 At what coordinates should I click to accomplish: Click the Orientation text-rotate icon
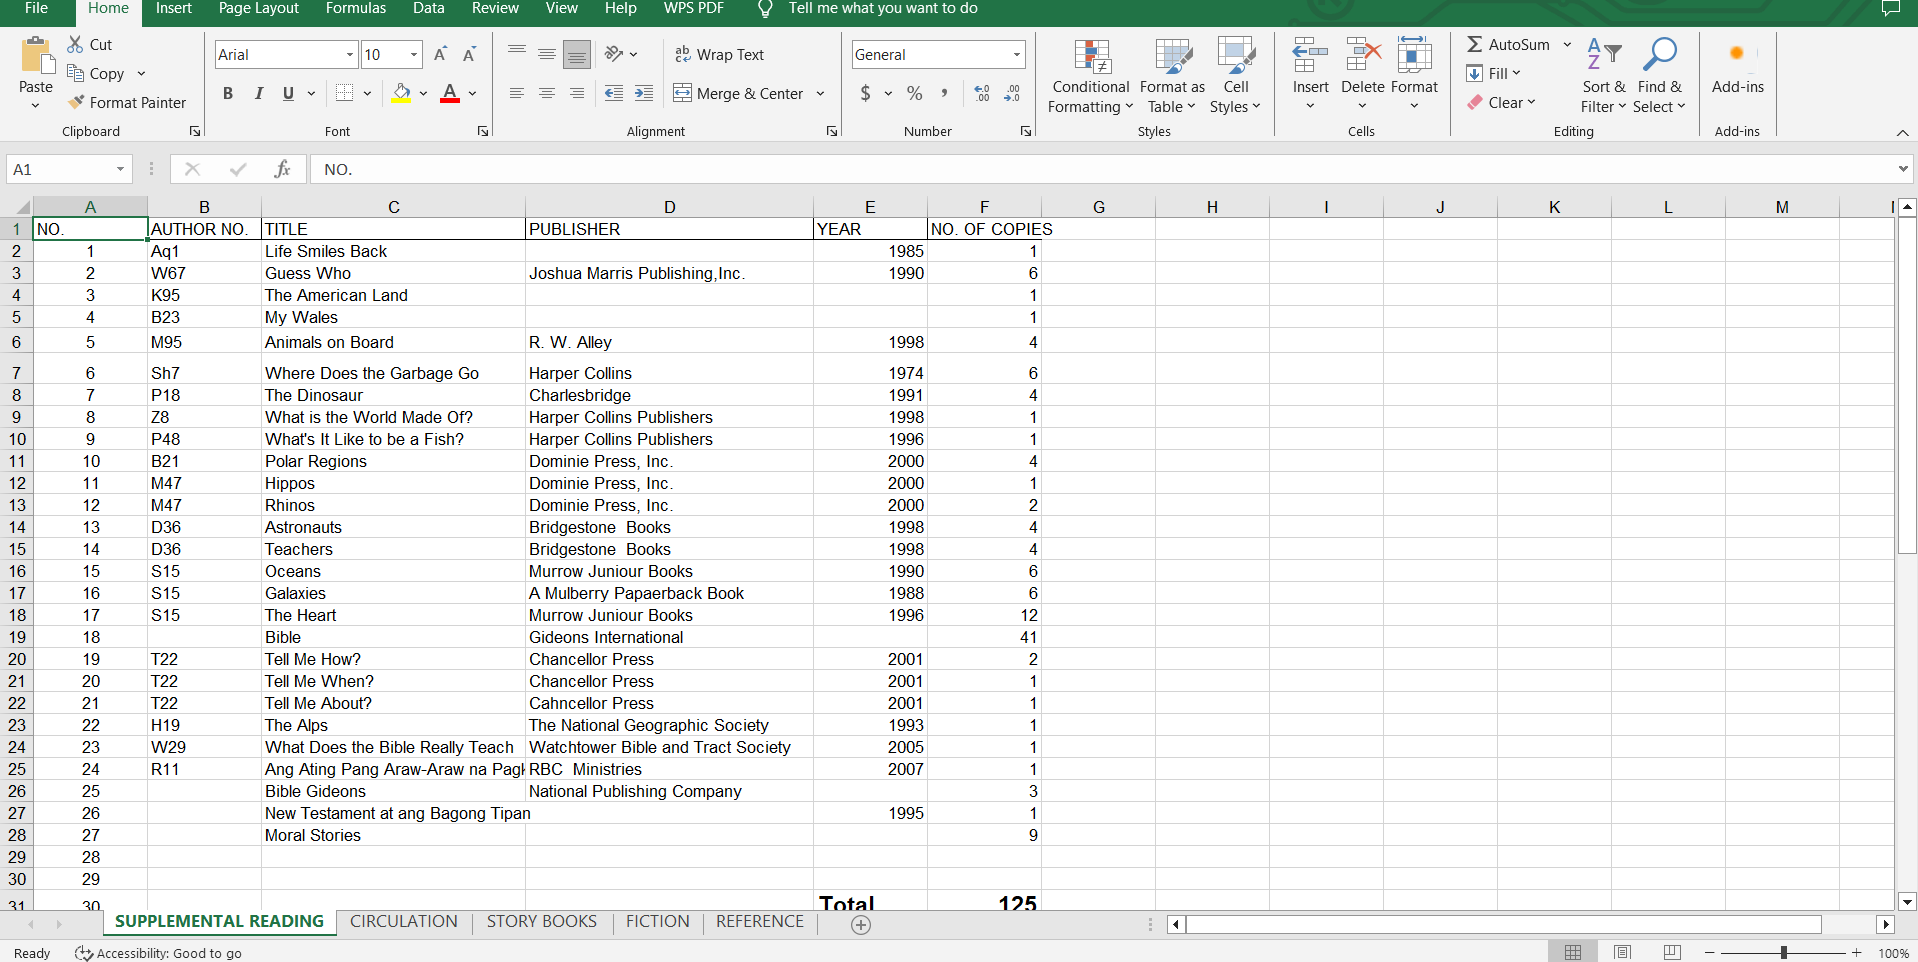614,54
